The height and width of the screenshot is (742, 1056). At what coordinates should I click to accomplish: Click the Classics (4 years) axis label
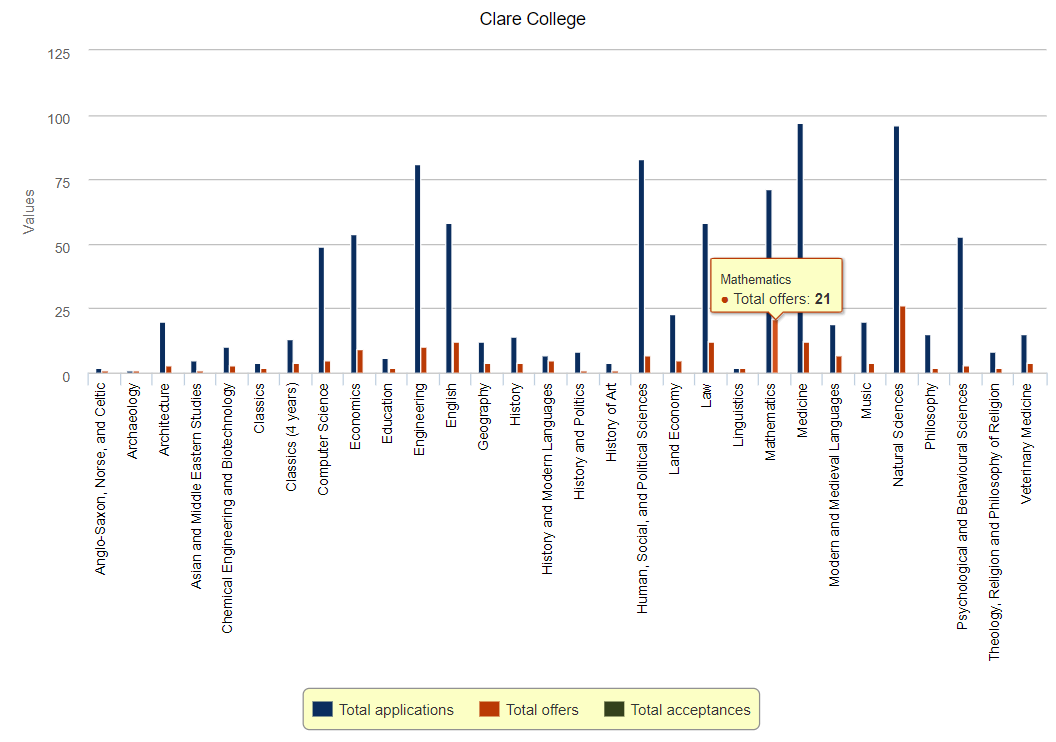click(x=292, y=437)
